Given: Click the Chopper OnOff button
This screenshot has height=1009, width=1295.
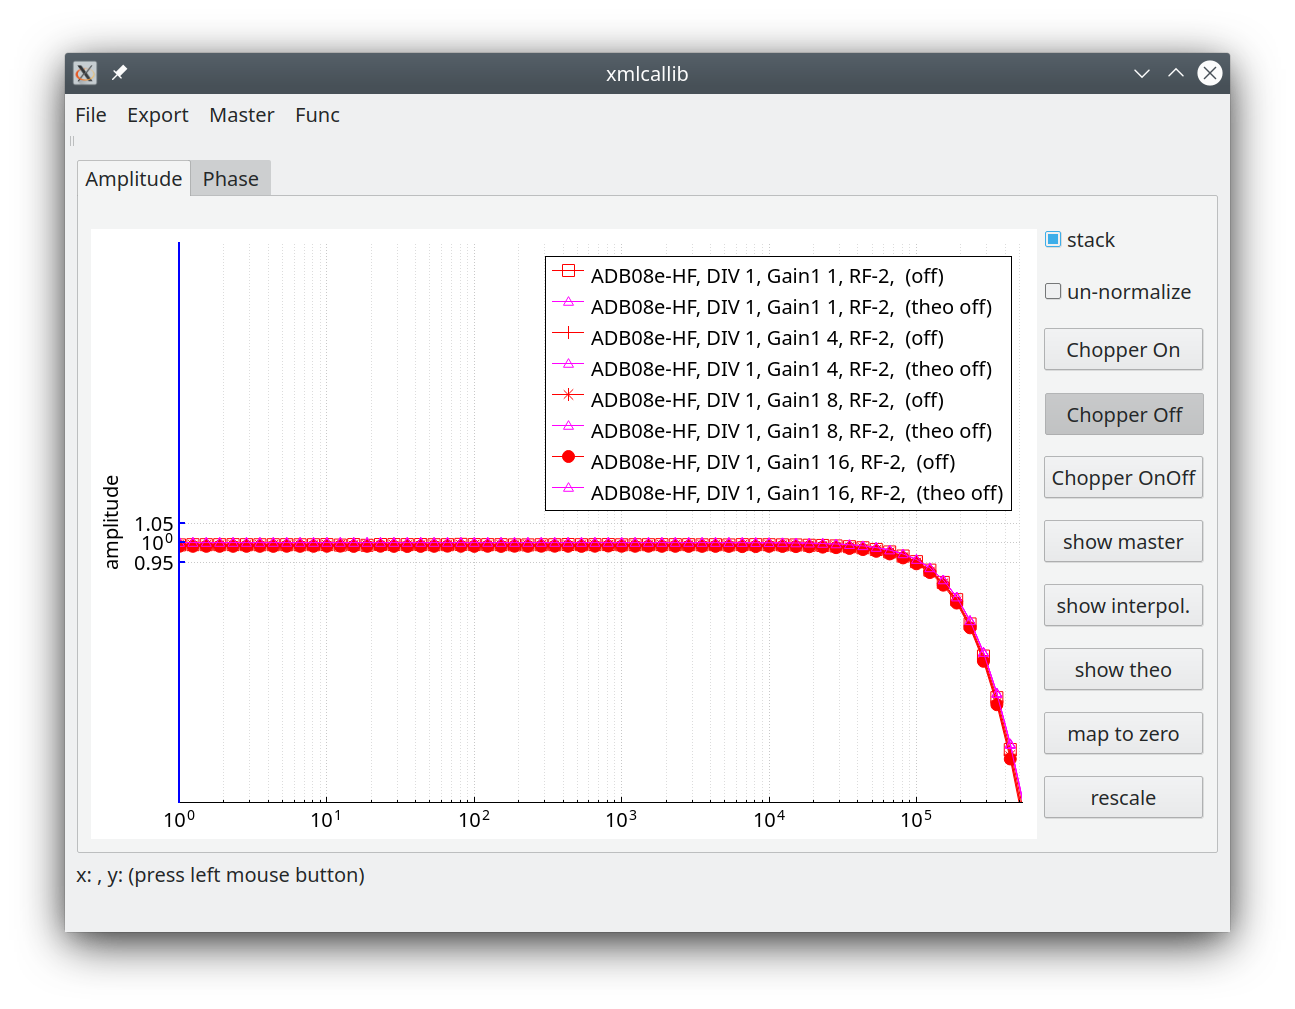Looking at the screenshot, I should coord(1123,478).
